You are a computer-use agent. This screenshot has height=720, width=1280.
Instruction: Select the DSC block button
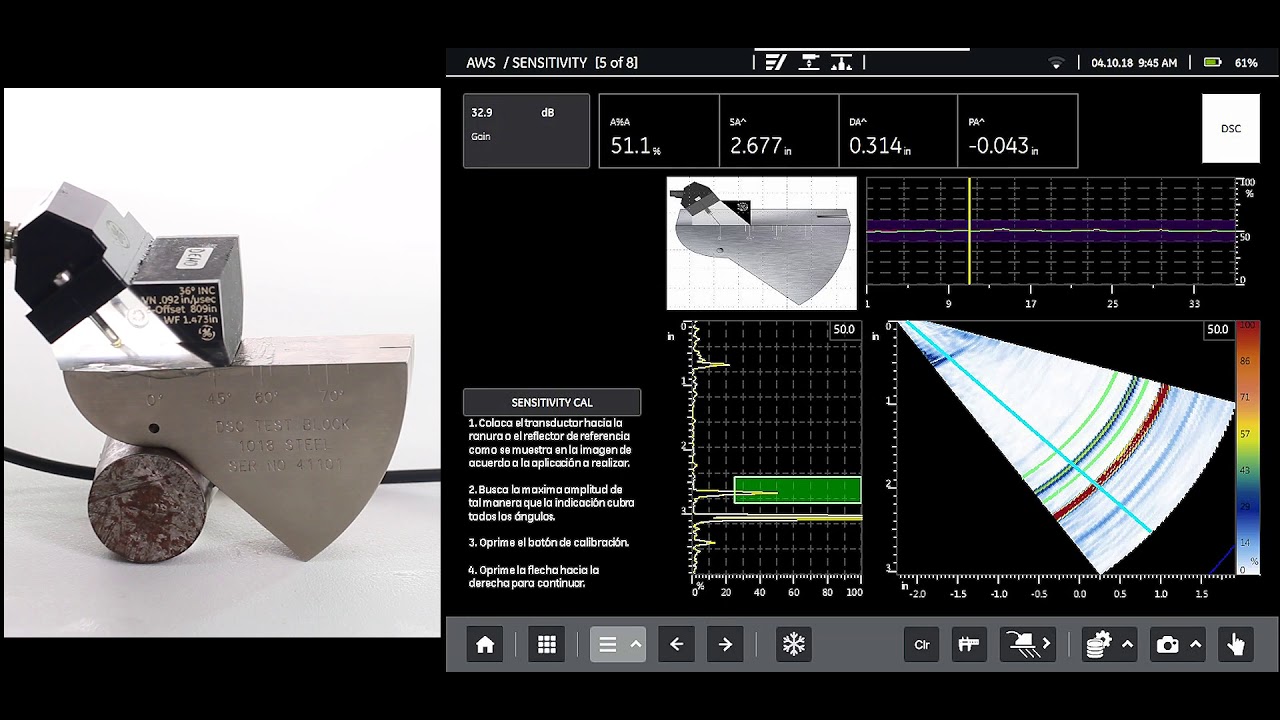1231,129
